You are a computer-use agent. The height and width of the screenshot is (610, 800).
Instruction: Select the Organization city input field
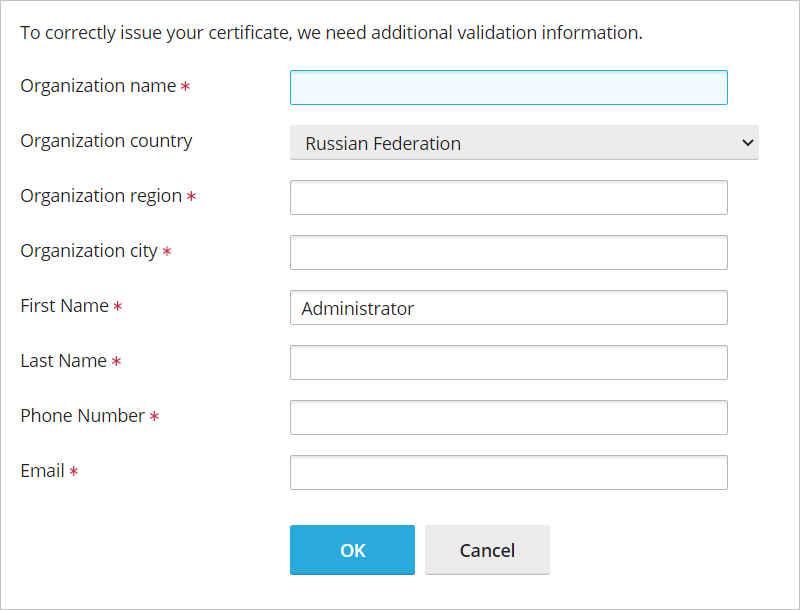pos(508,253)
